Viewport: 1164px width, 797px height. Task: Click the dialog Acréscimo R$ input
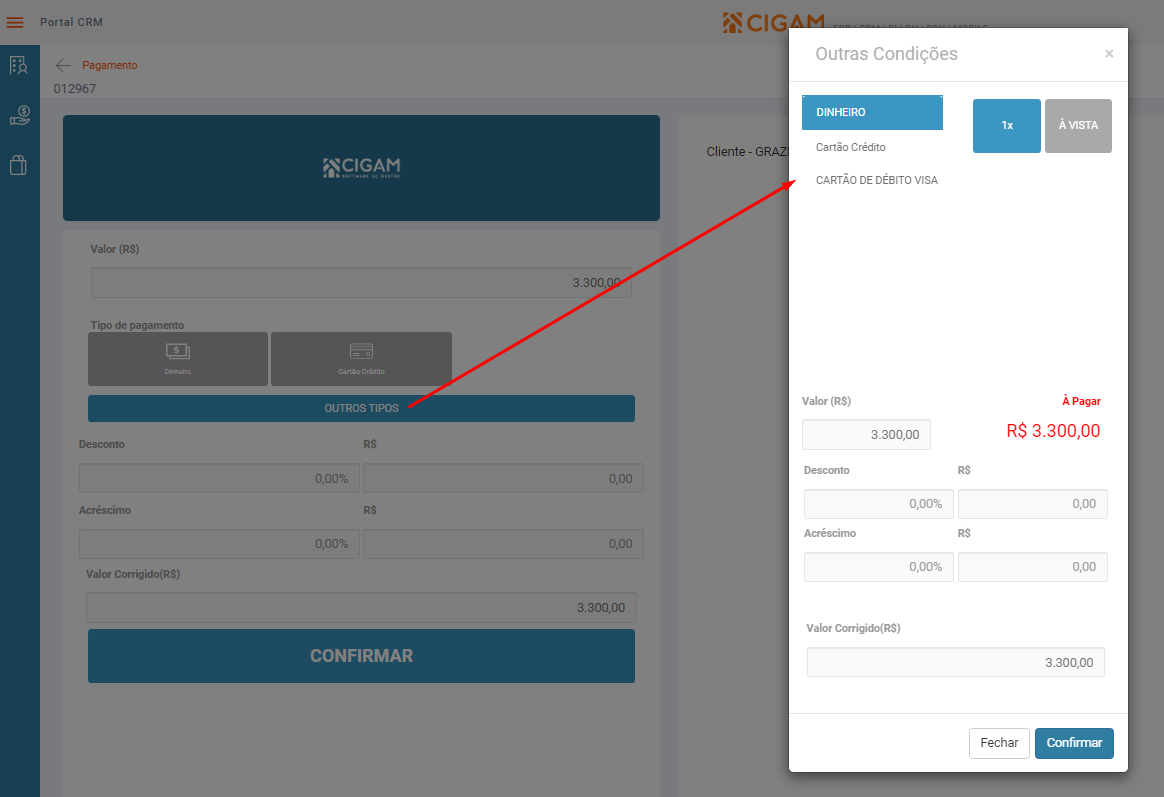pos(1033,567)
